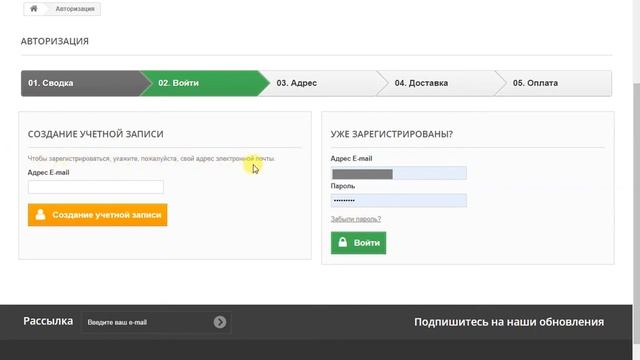Viewport: 640px width, 360px height.
Task: Click the home icon in breadcrumb
Action: pyautogui.click(x=34, y=9)
